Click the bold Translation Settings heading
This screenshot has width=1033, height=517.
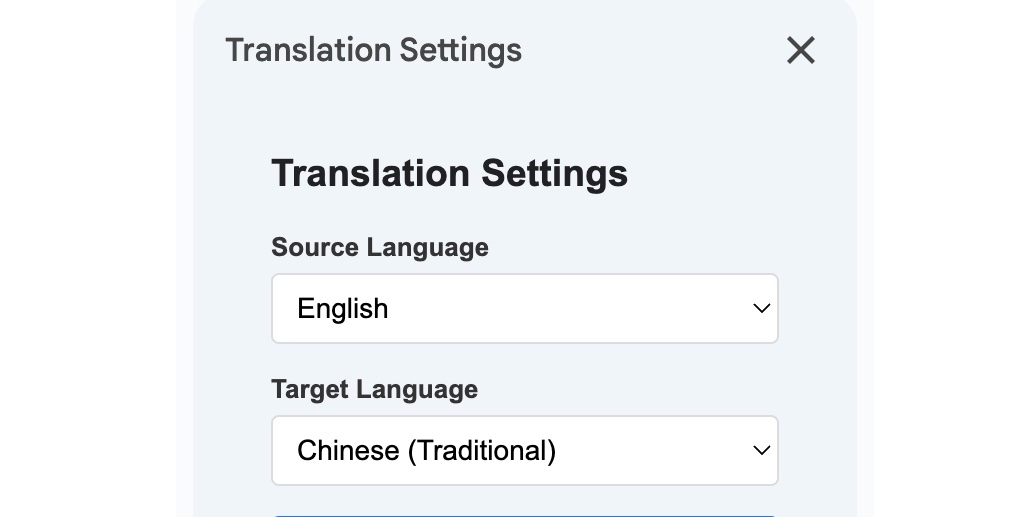pos(449,173)
